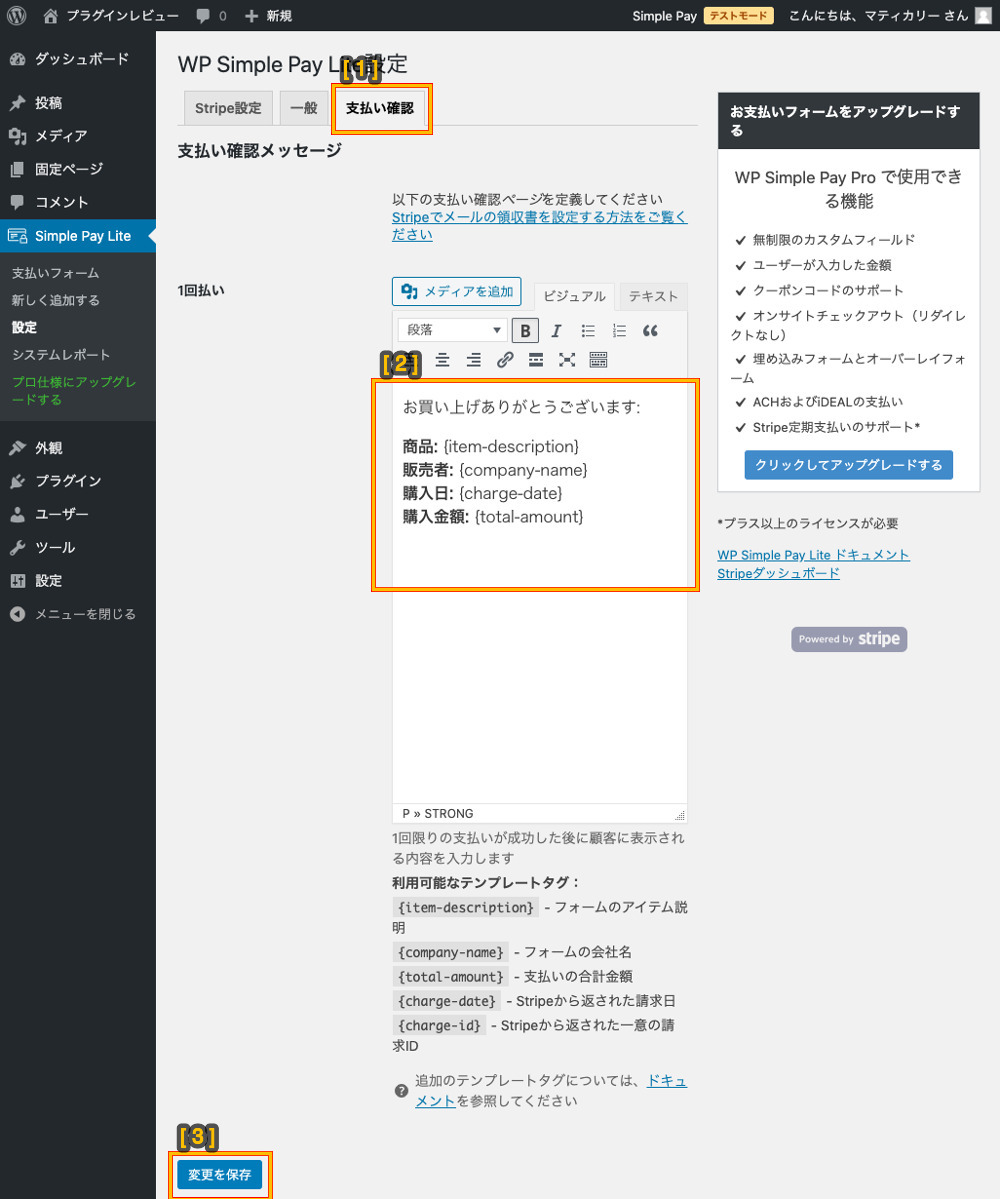The height and width of the screenshot is (1199, 1000).
Task: Click the editor resize handle corner
Action: coord(680,815)
